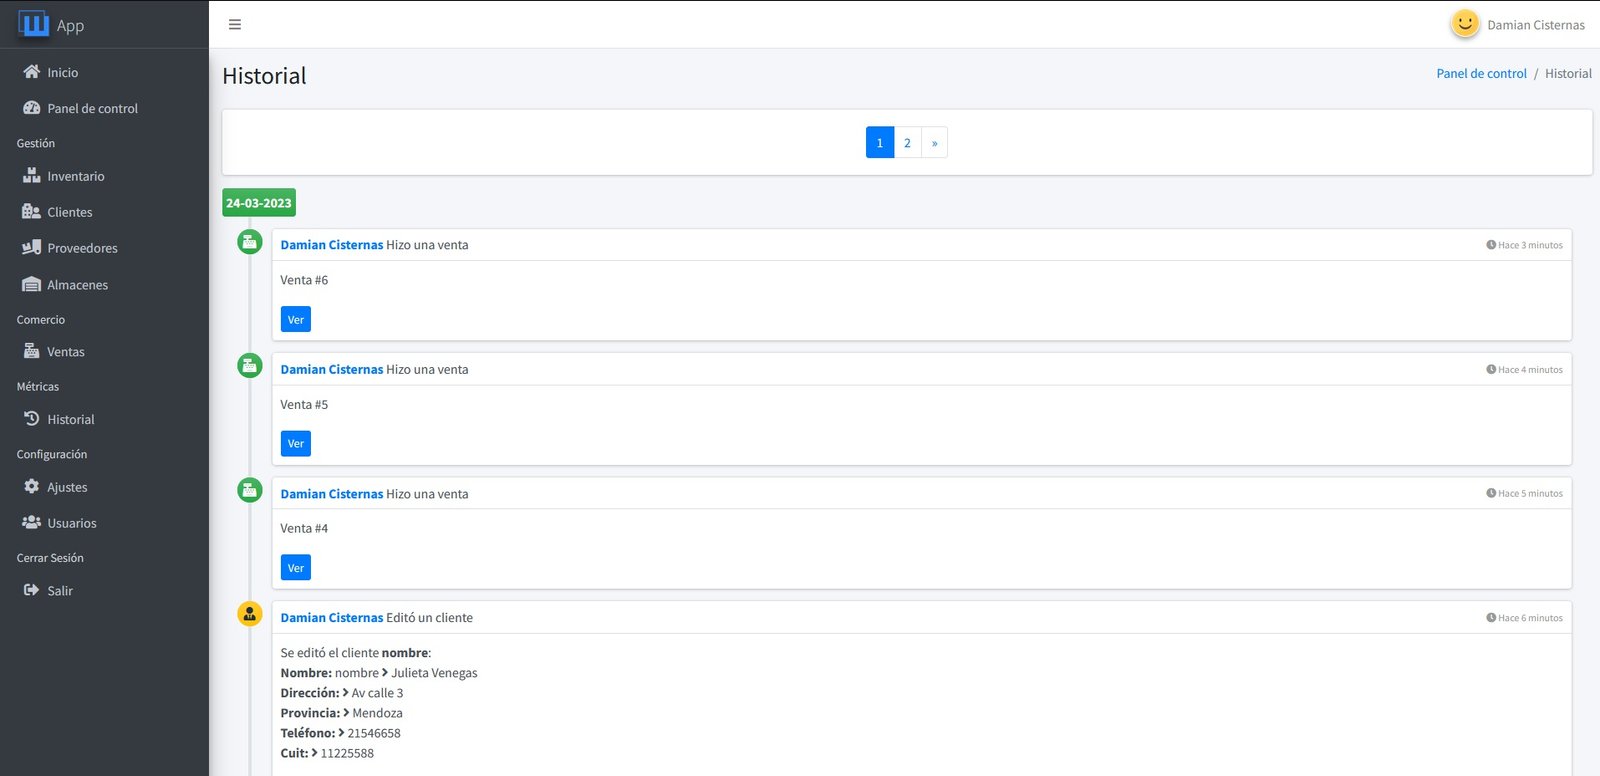
Task: Click Damian Cisternas link on Venta #5 entry
Action: (x=332, y=370)
